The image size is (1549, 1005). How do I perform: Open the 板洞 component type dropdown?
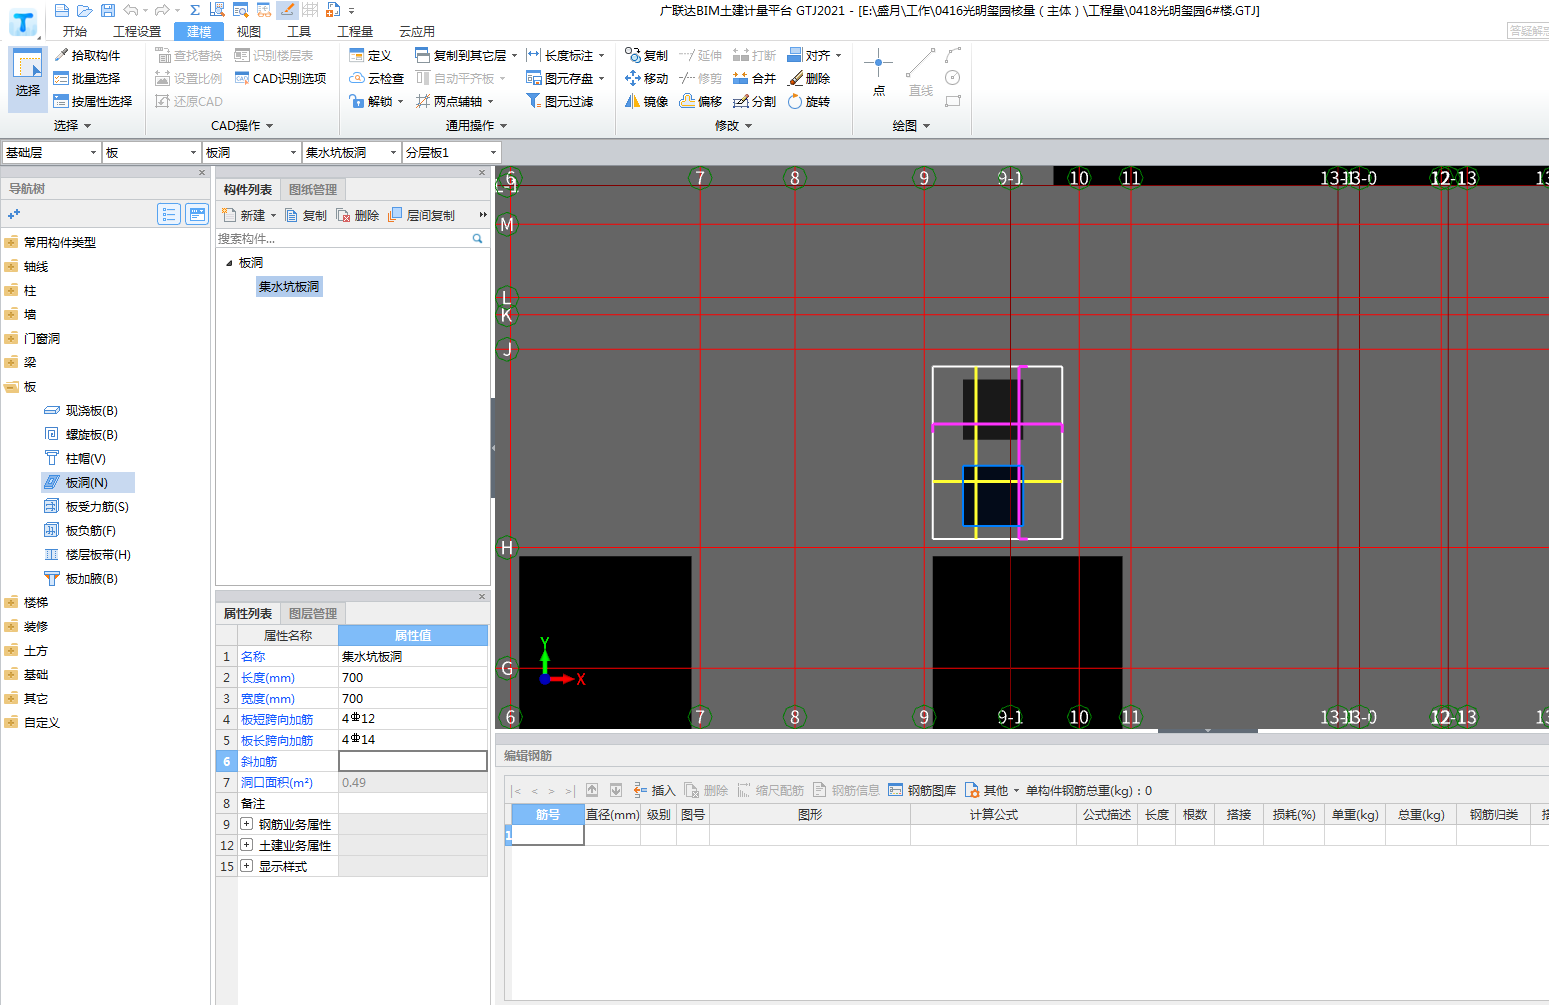[252, 152]
